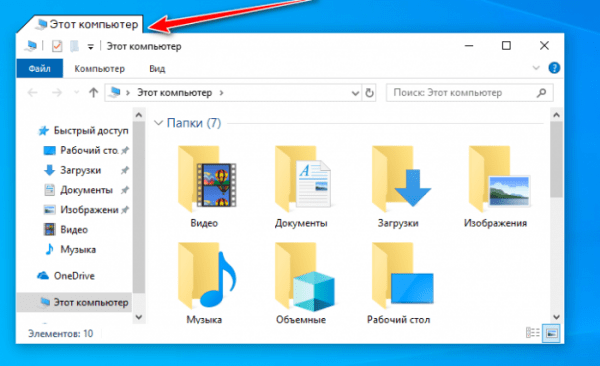Open Explorer help with the question mark
Screen dimensions: 600x366
pyautogui.click(x=554, y=68)
